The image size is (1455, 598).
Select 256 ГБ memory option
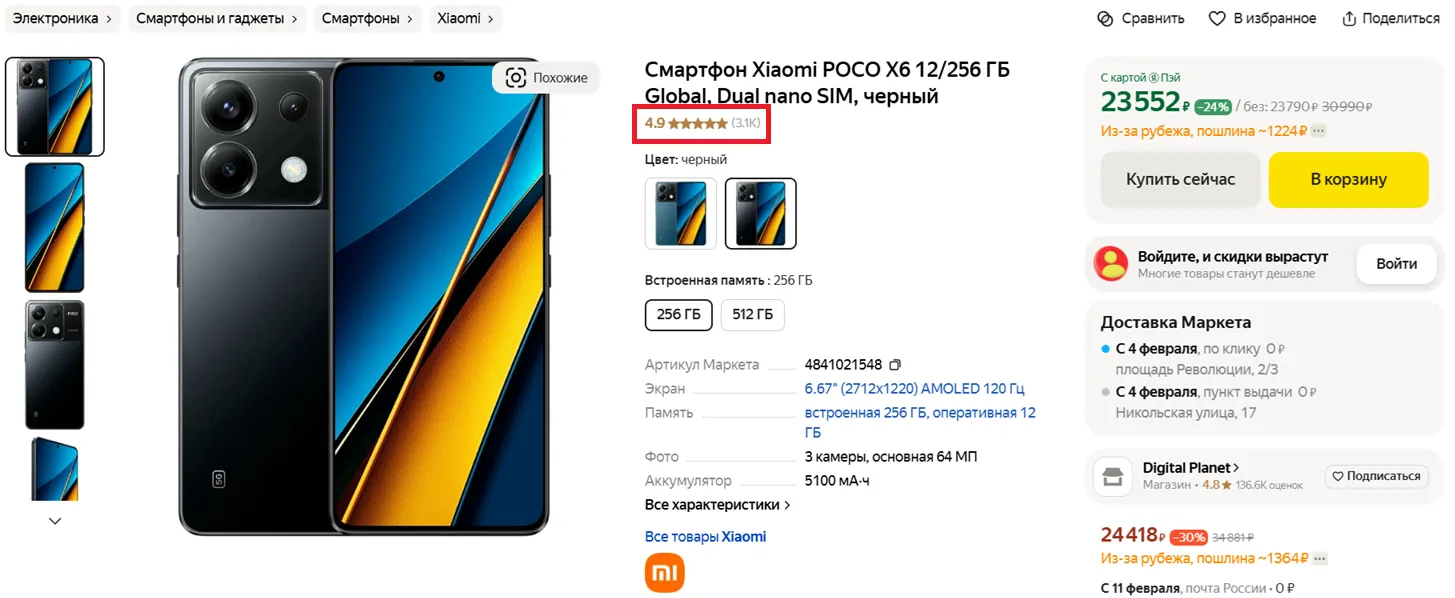[x=678, y=314]
